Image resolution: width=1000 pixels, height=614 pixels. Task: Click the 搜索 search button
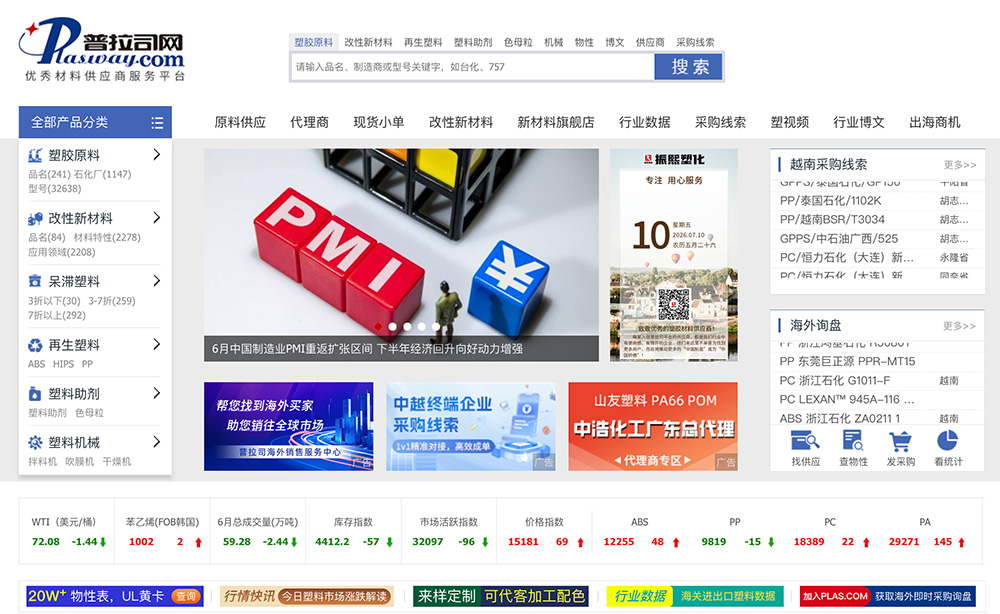pos(689,67)
